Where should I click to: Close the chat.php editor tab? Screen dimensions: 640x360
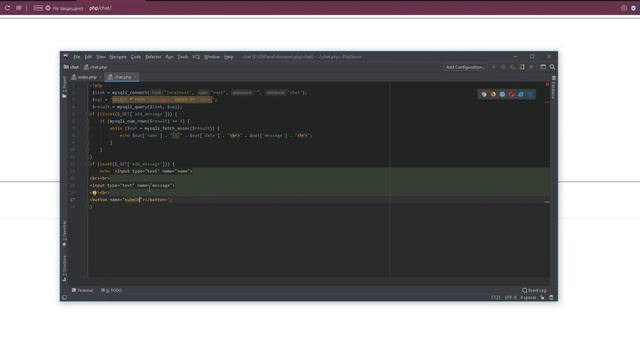136,77
